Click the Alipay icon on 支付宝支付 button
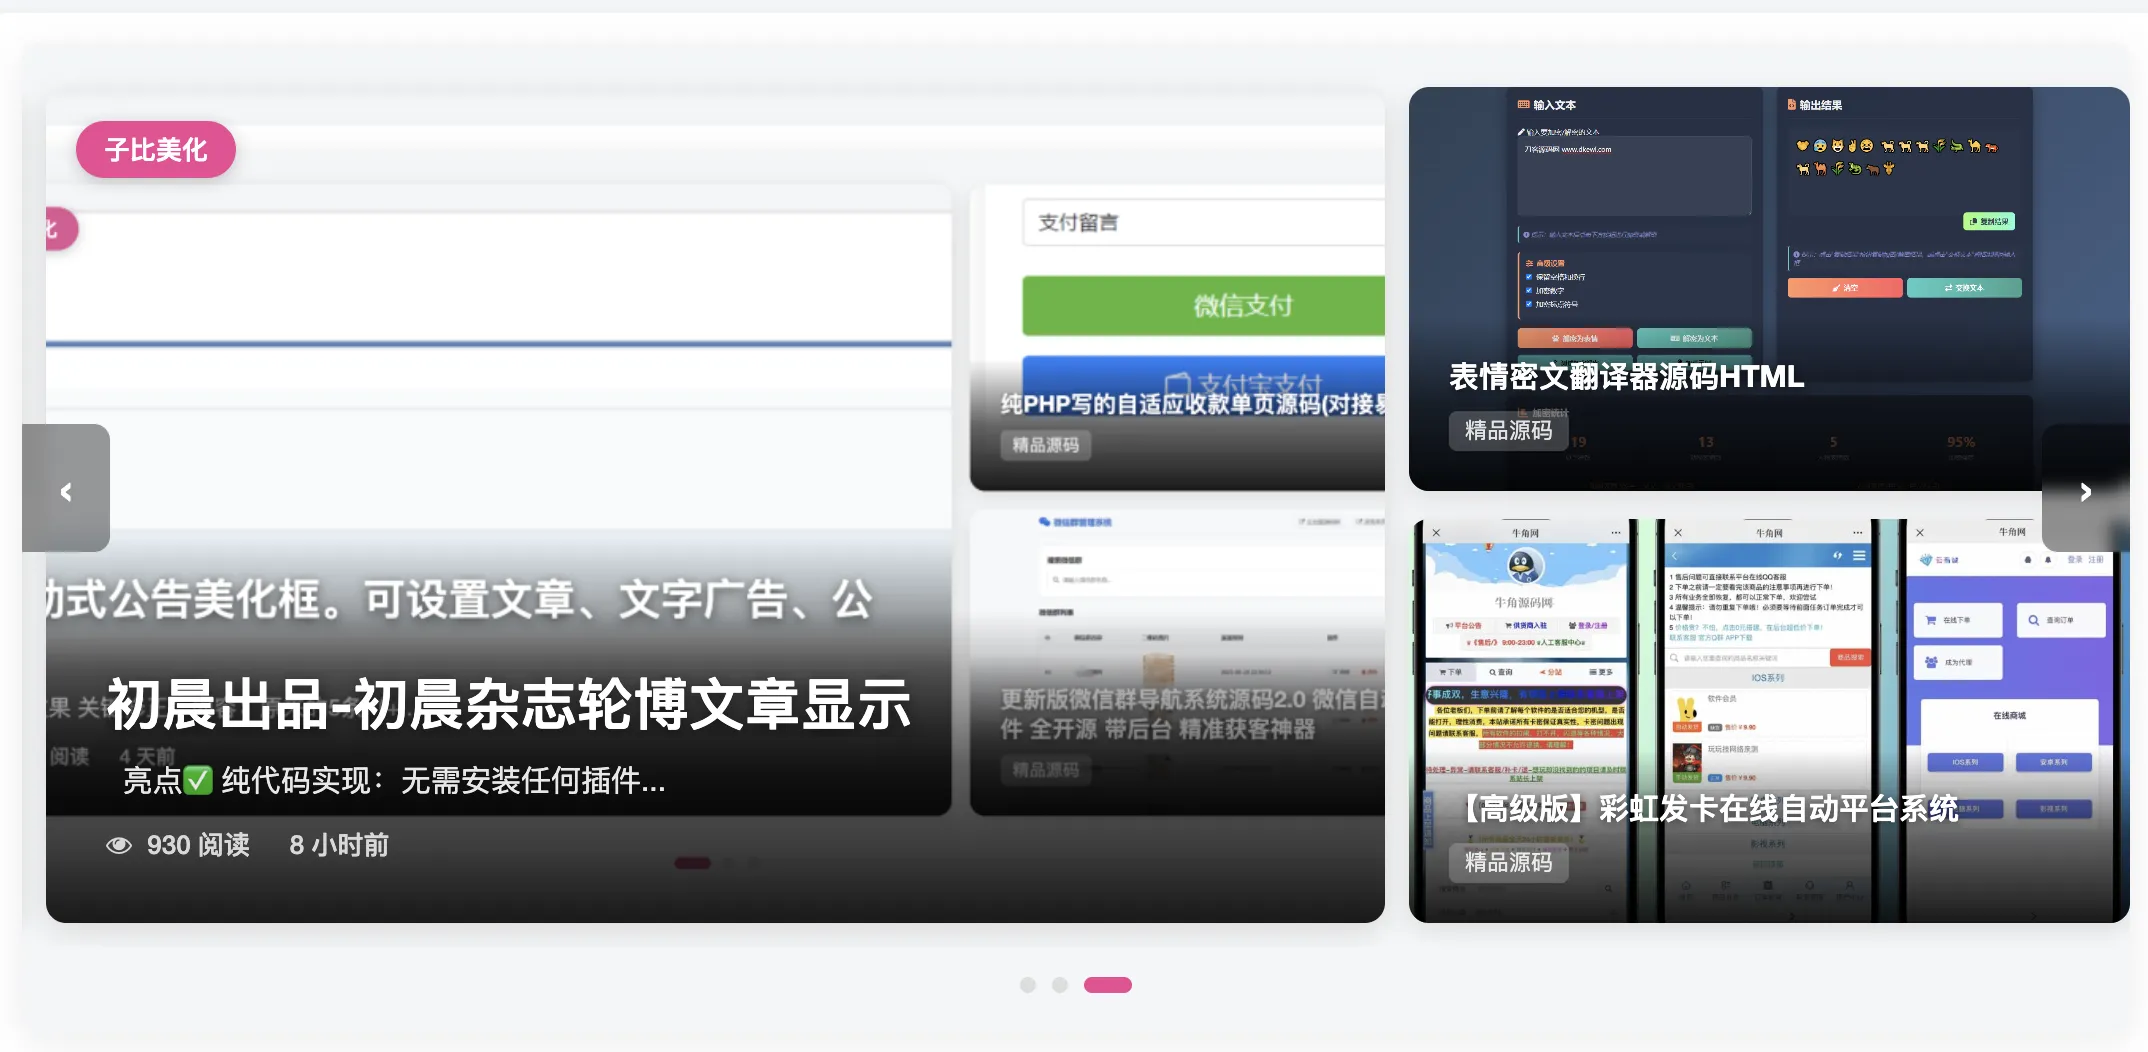This screenshot has height=1052, width=2148. point(1179,382)
